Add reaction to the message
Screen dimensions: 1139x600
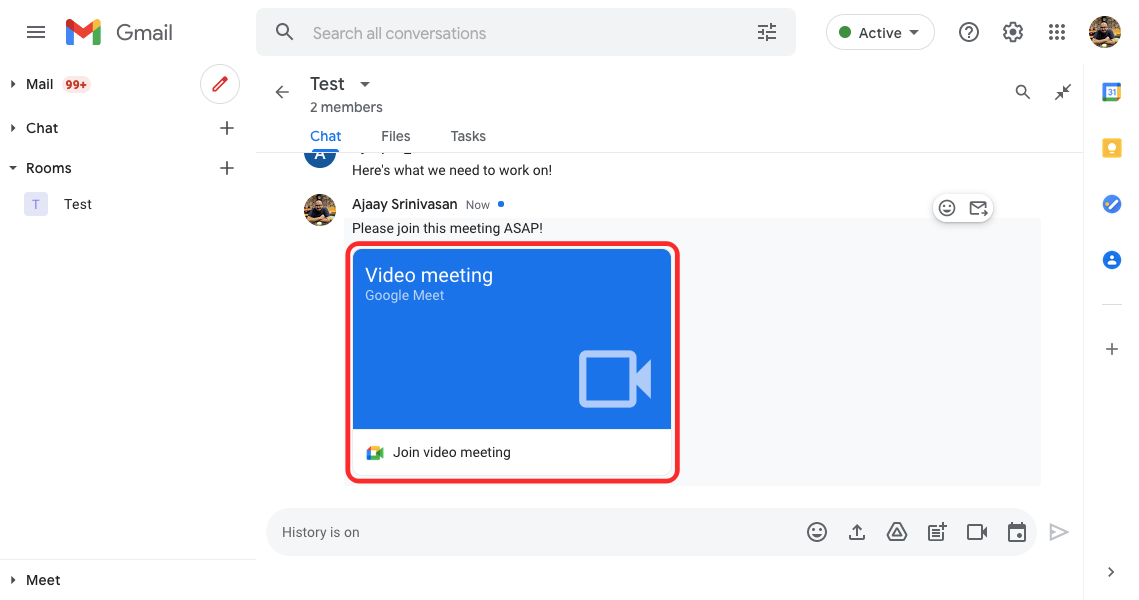point(947,208)
